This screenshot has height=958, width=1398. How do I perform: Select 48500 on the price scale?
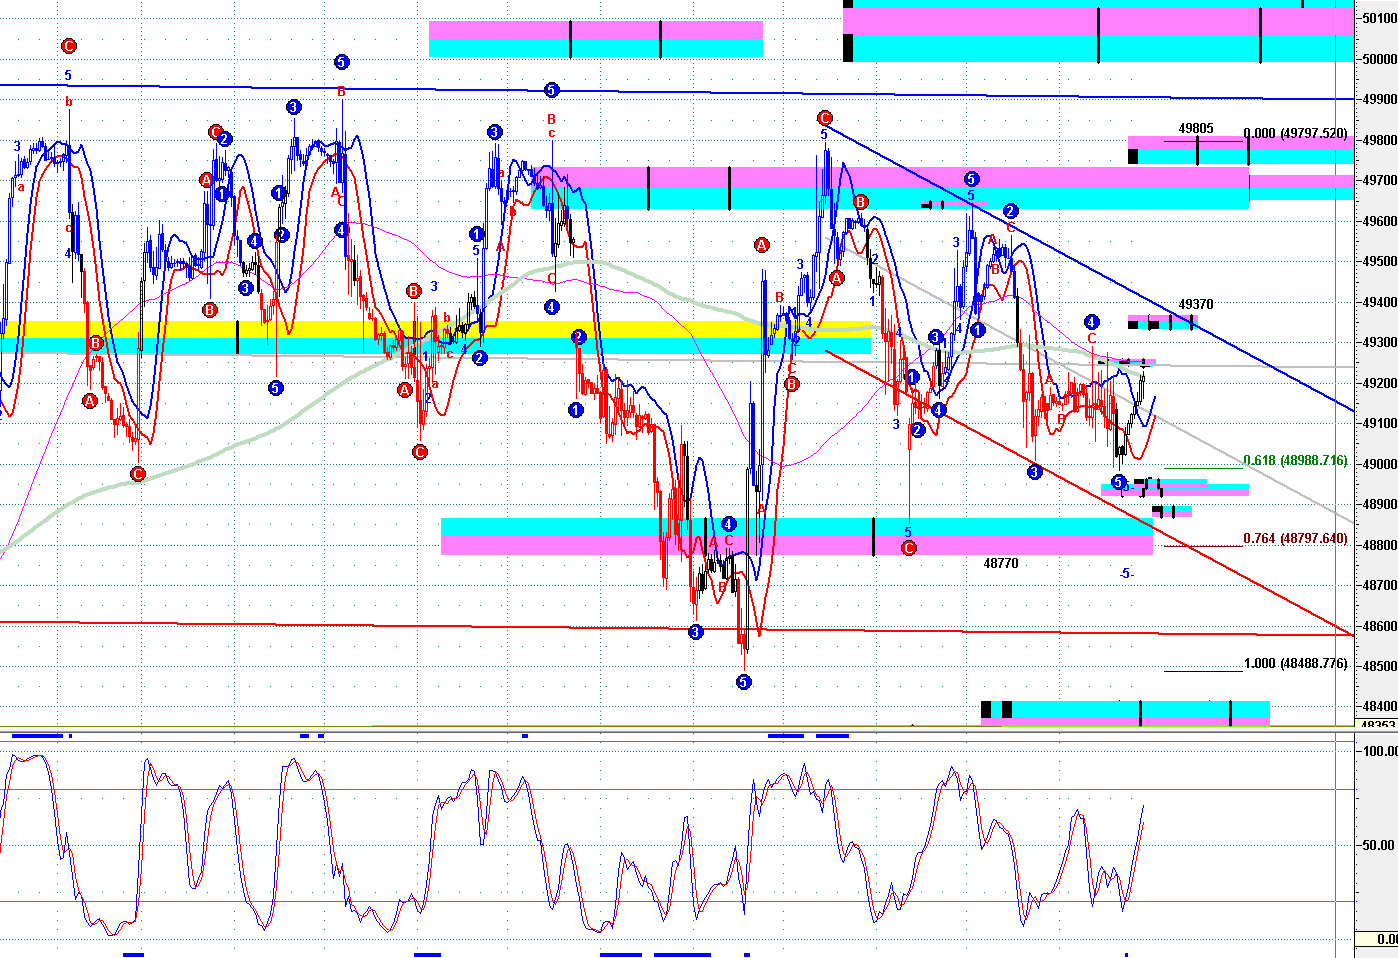point(1380,666)
